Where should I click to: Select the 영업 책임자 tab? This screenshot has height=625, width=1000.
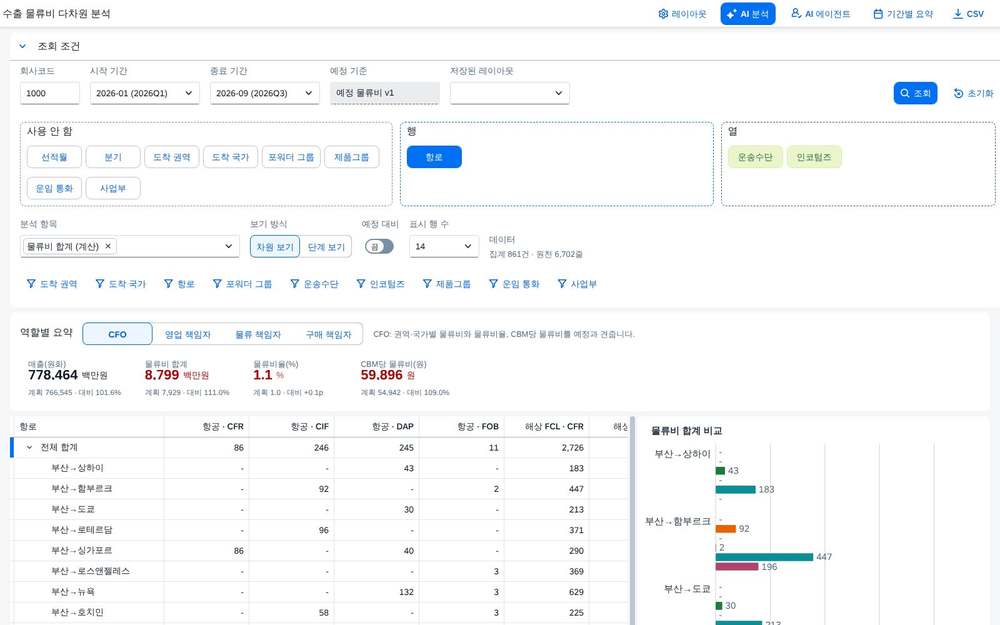point(188,334)
